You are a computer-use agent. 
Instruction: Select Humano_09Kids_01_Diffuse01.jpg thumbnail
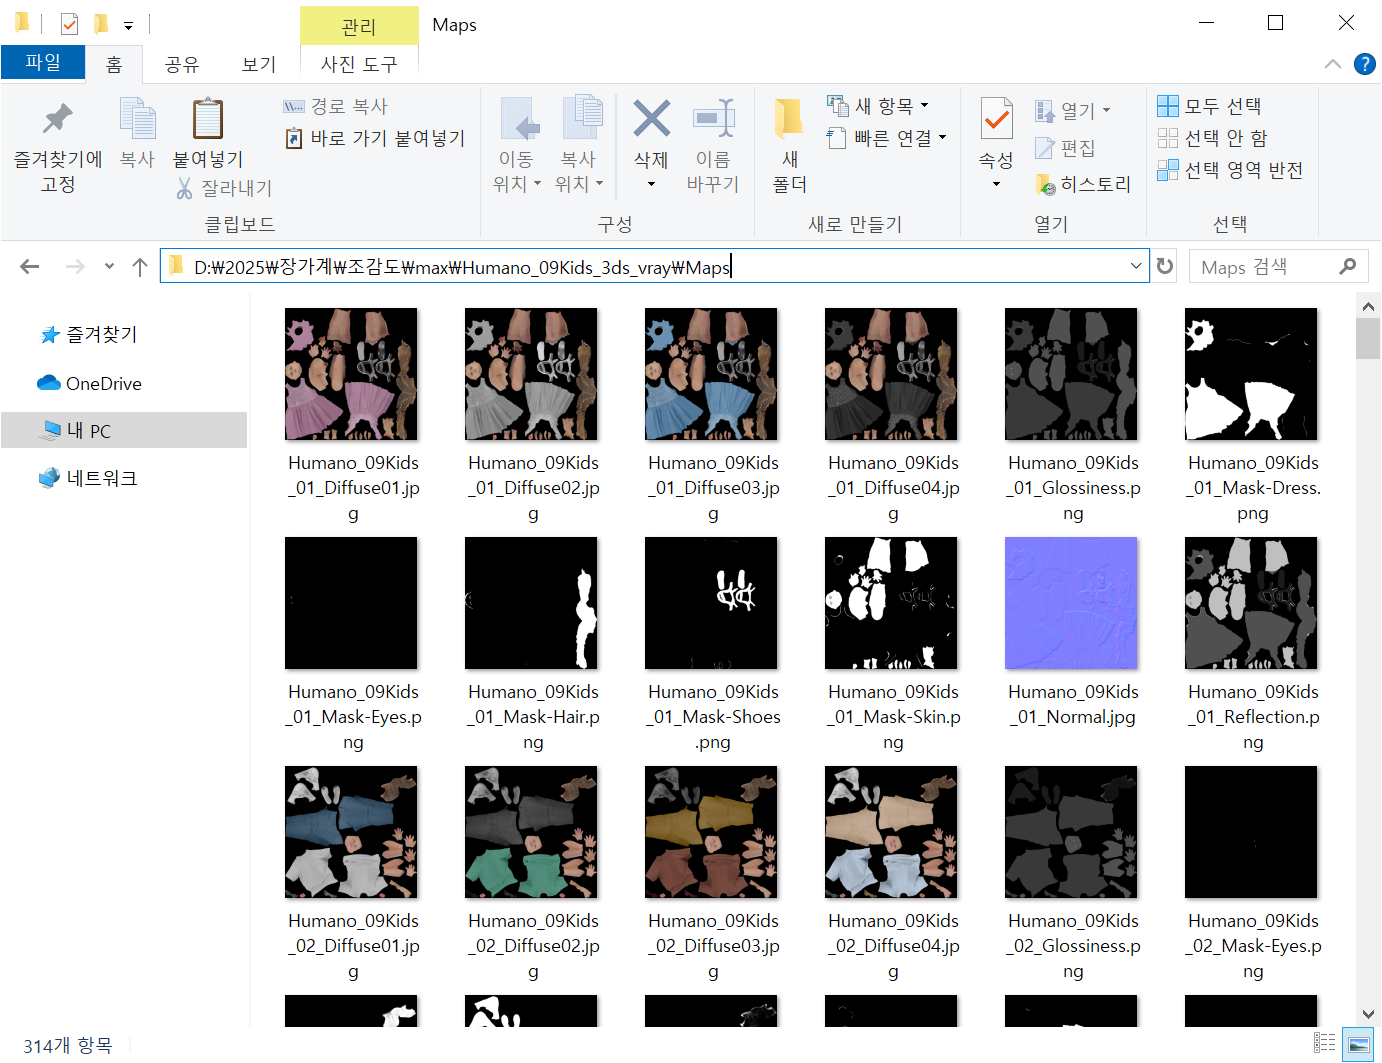pos(351,374)
